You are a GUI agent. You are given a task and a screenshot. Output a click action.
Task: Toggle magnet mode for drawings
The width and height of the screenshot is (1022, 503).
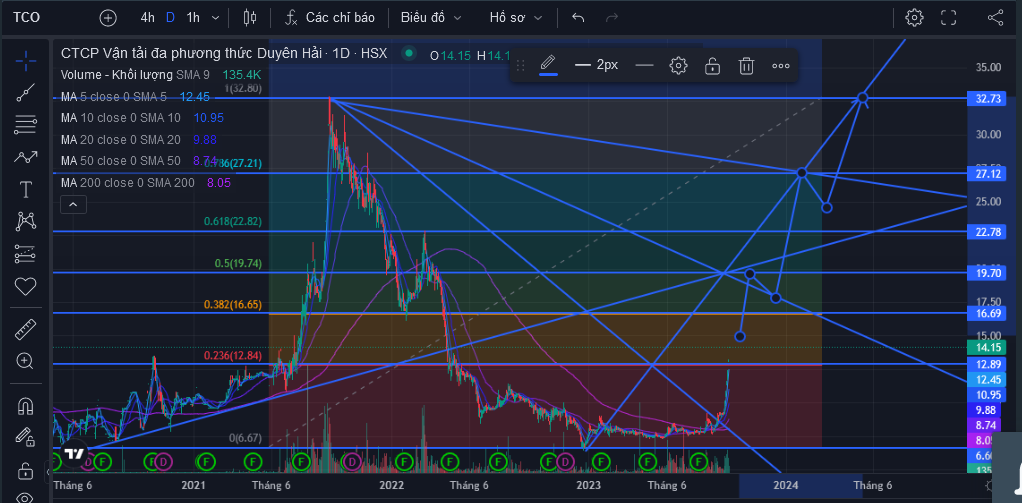pos(25,407)
